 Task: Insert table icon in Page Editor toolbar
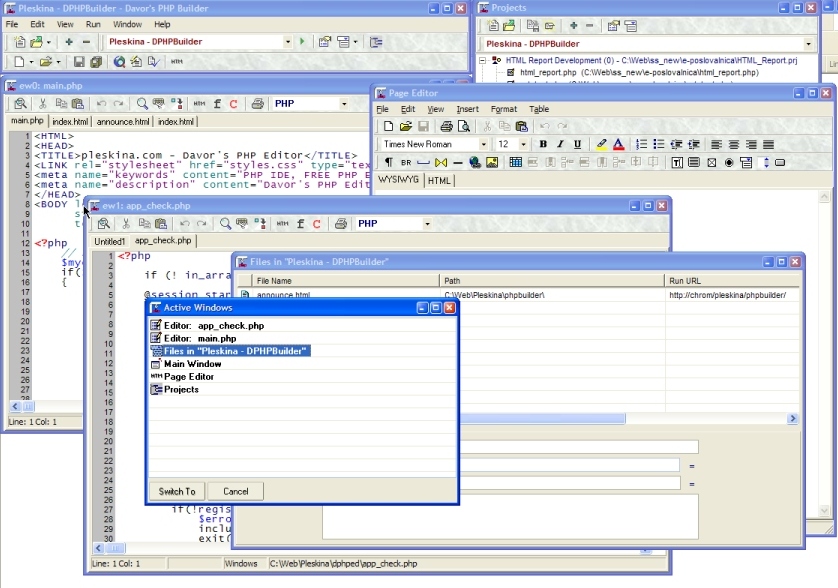pyautogui.click(x=515, y=163)
